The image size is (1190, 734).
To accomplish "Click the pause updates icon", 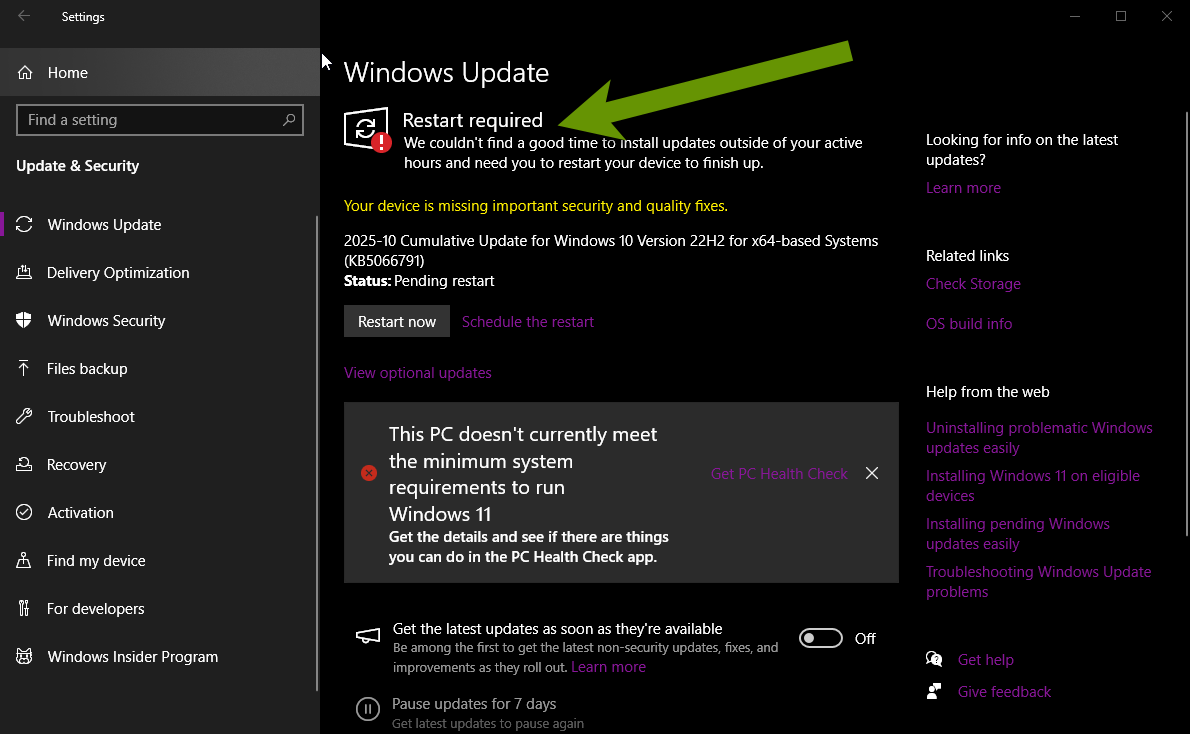I will (x=368, y=710).
